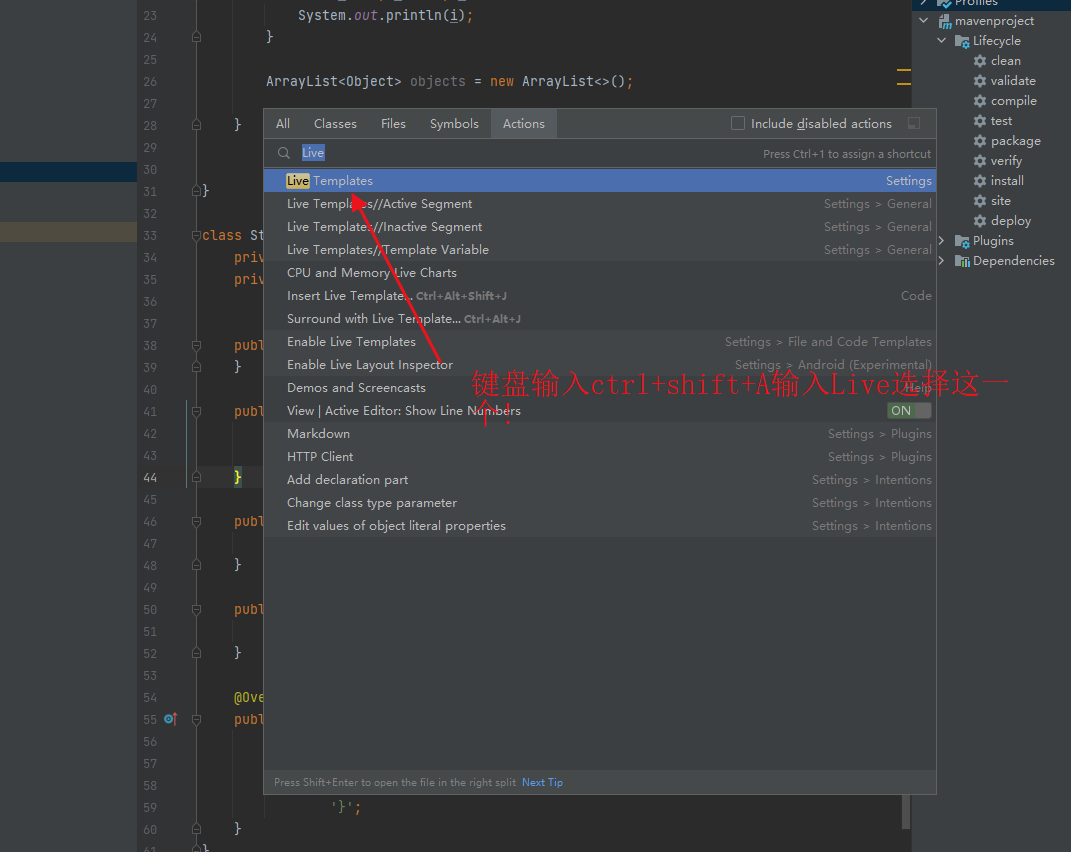Click the editor vertical scrollbar thumb
The width and height of the screenshot is (1071, 852).
point(906,812)
